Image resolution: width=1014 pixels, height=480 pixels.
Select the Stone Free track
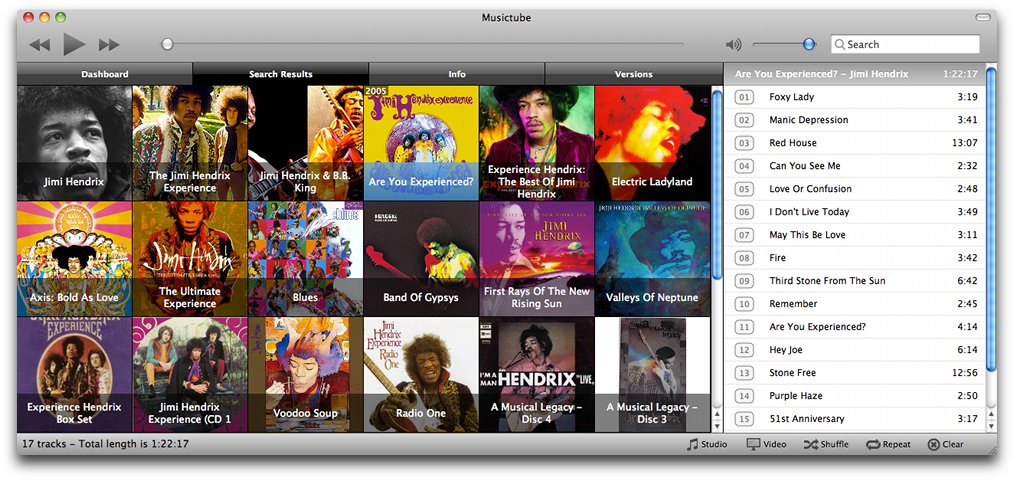tap(855, 373)
